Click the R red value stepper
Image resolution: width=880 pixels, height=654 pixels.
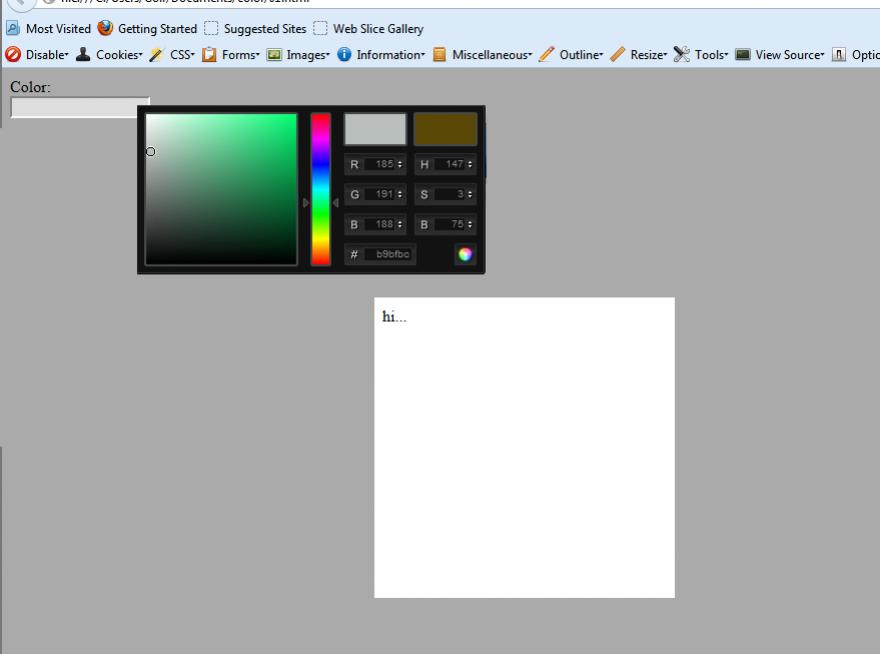point(400,164)
